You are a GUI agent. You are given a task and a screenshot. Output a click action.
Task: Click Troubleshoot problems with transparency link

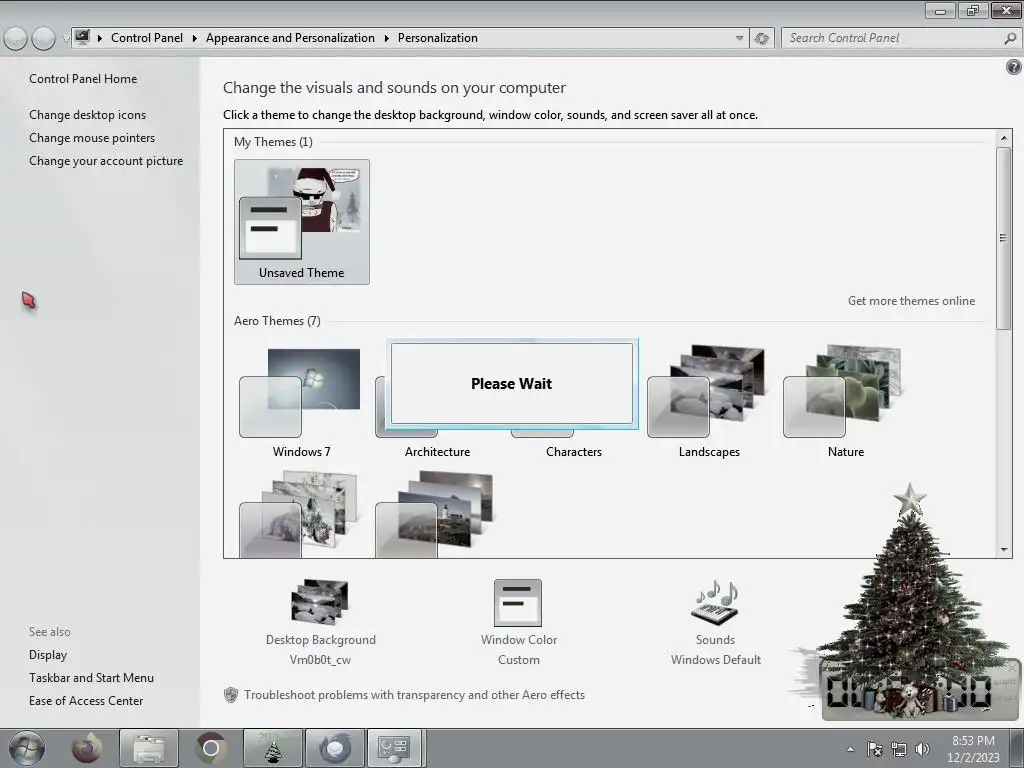pyautogui.click(x=414, y=695)
